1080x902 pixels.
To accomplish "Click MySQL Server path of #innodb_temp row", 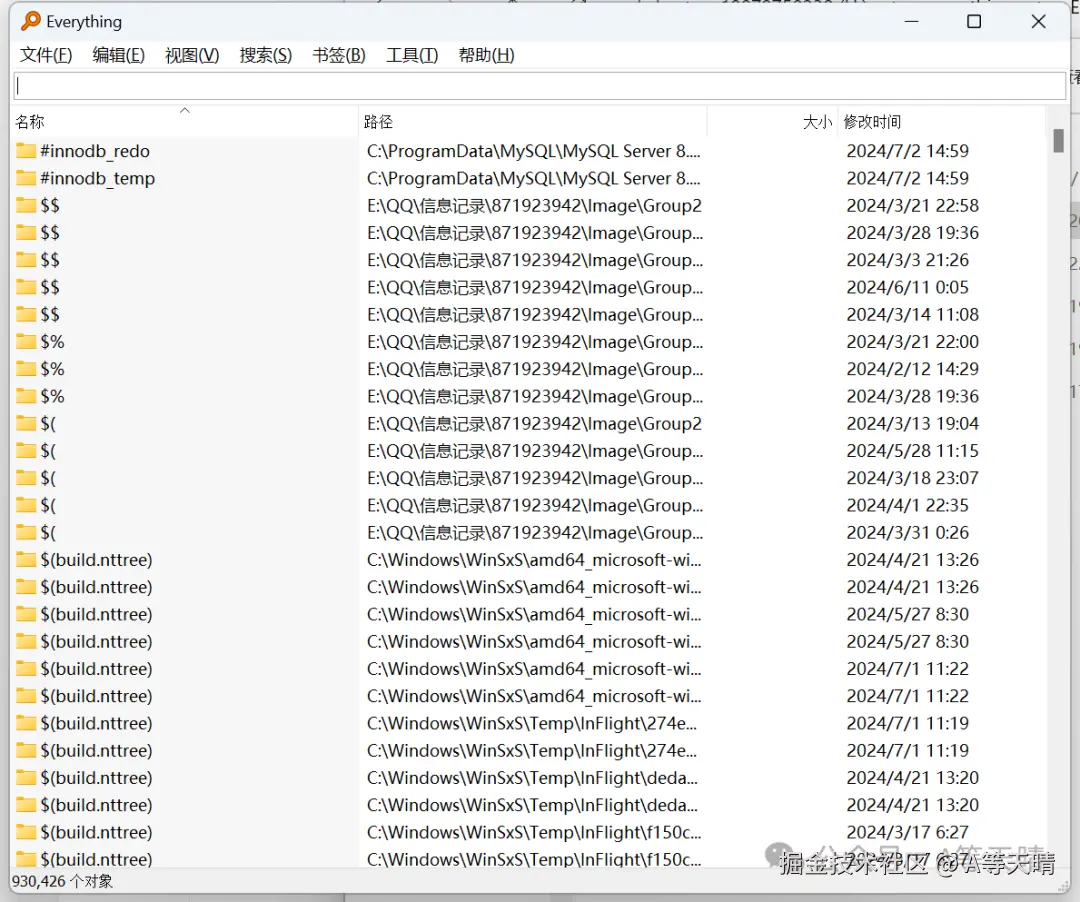I will (533, 178).
